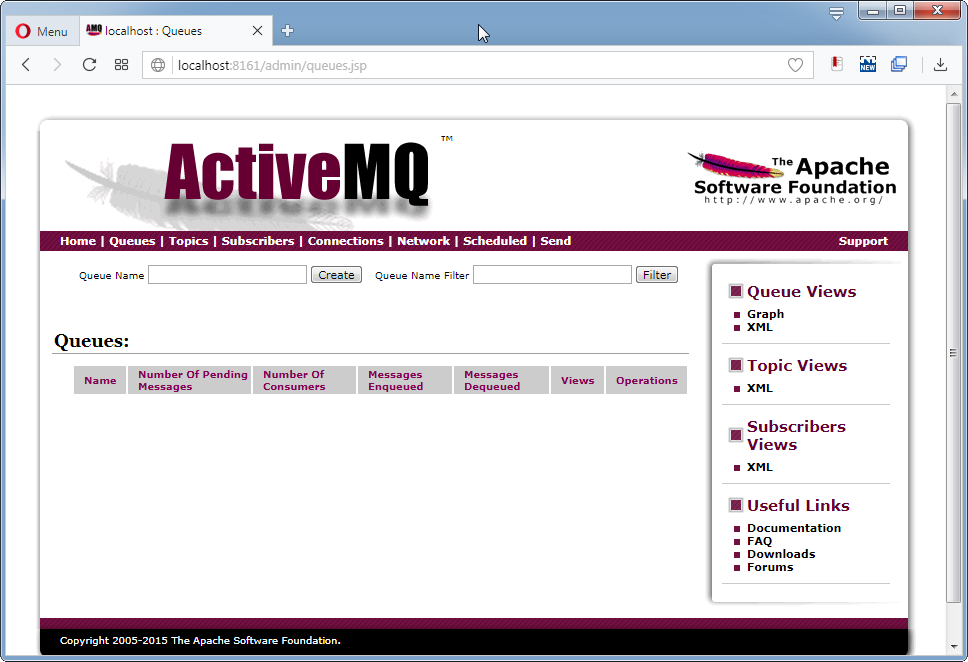This screenshot has height=662, width=968.
Task: Open the Topics navigation item
Action: [188, 241]
